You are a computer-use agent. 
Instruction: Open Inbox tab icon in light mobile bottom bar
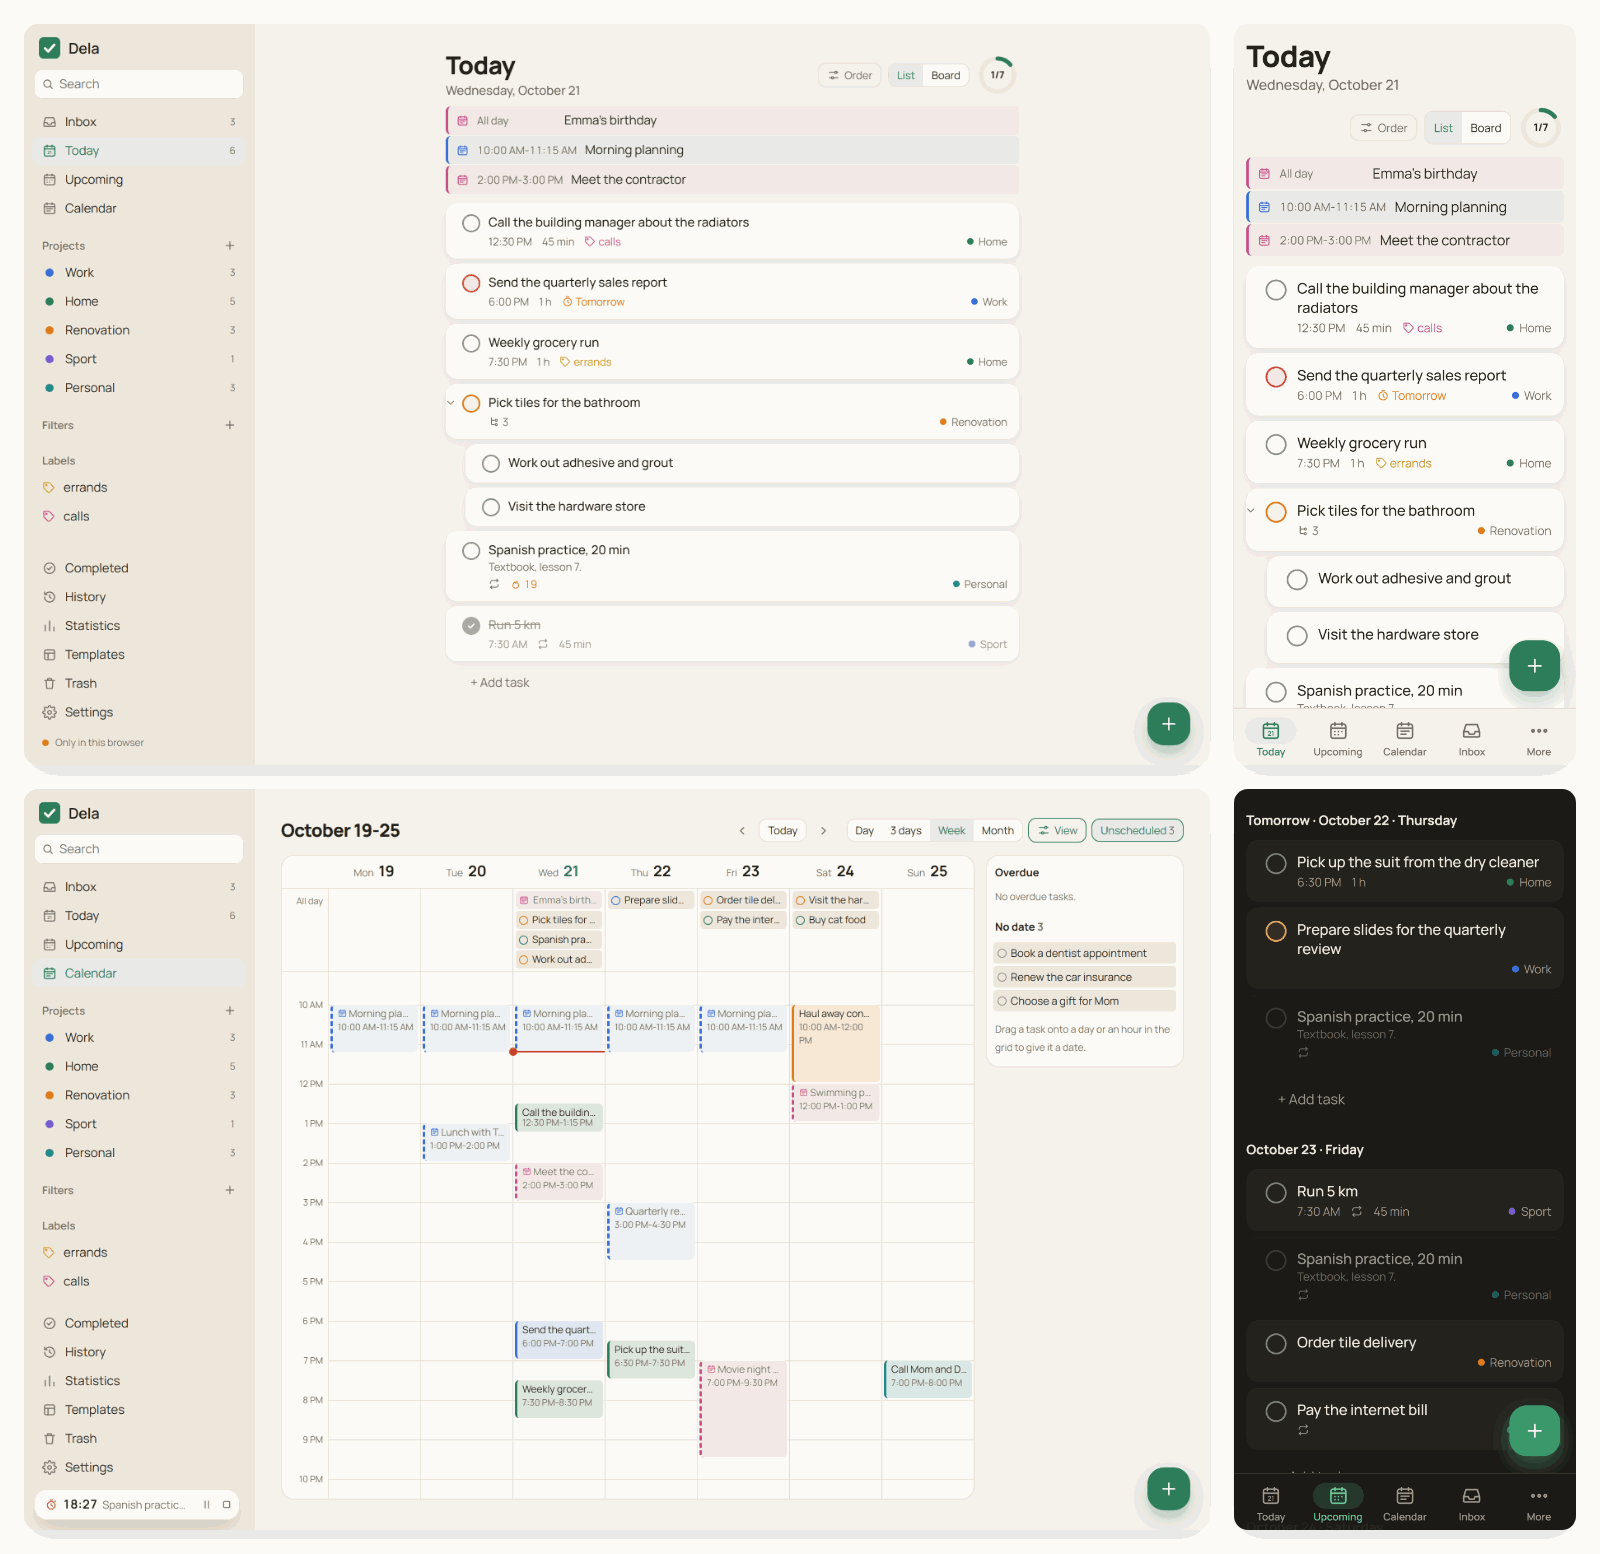click(x=1471, y=740)
